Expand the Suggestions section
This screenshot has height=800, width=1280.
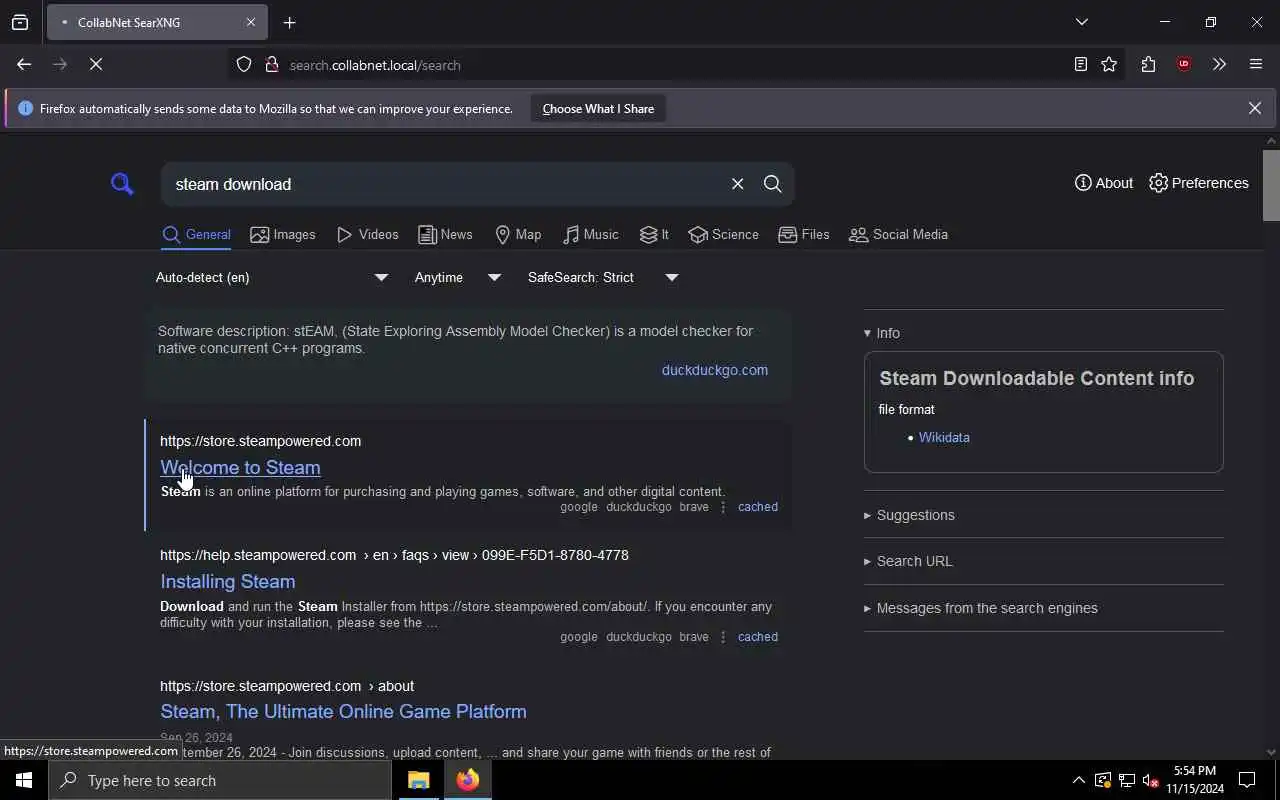(909, 515)
